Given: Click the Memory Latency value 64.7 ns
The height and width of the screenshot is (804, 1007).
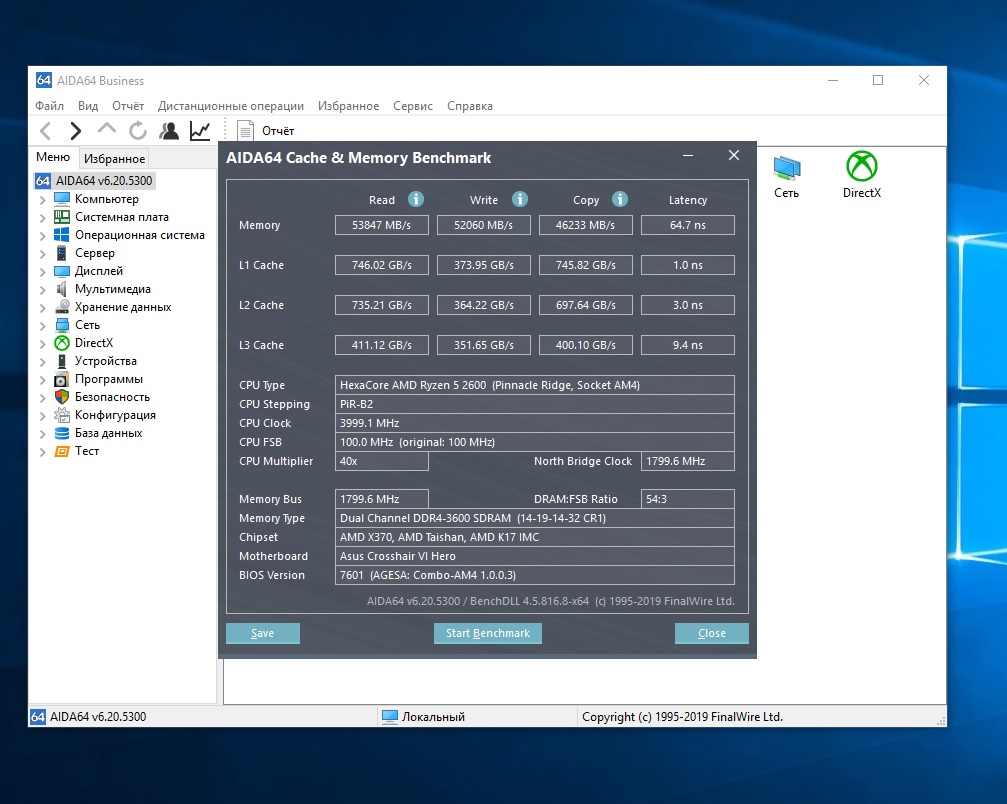Looking at the screenshot, I should pyautogui.click(x=688, y=225).
